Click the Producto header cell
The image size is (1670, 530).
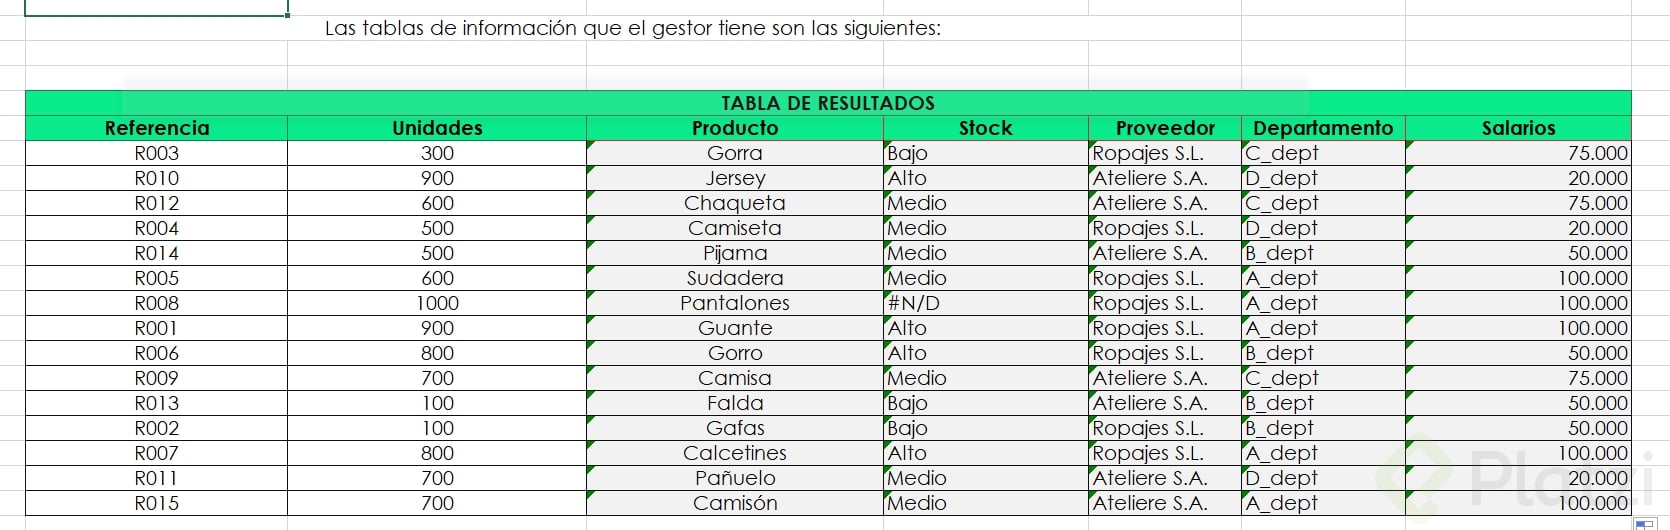(x=735, y=128)
